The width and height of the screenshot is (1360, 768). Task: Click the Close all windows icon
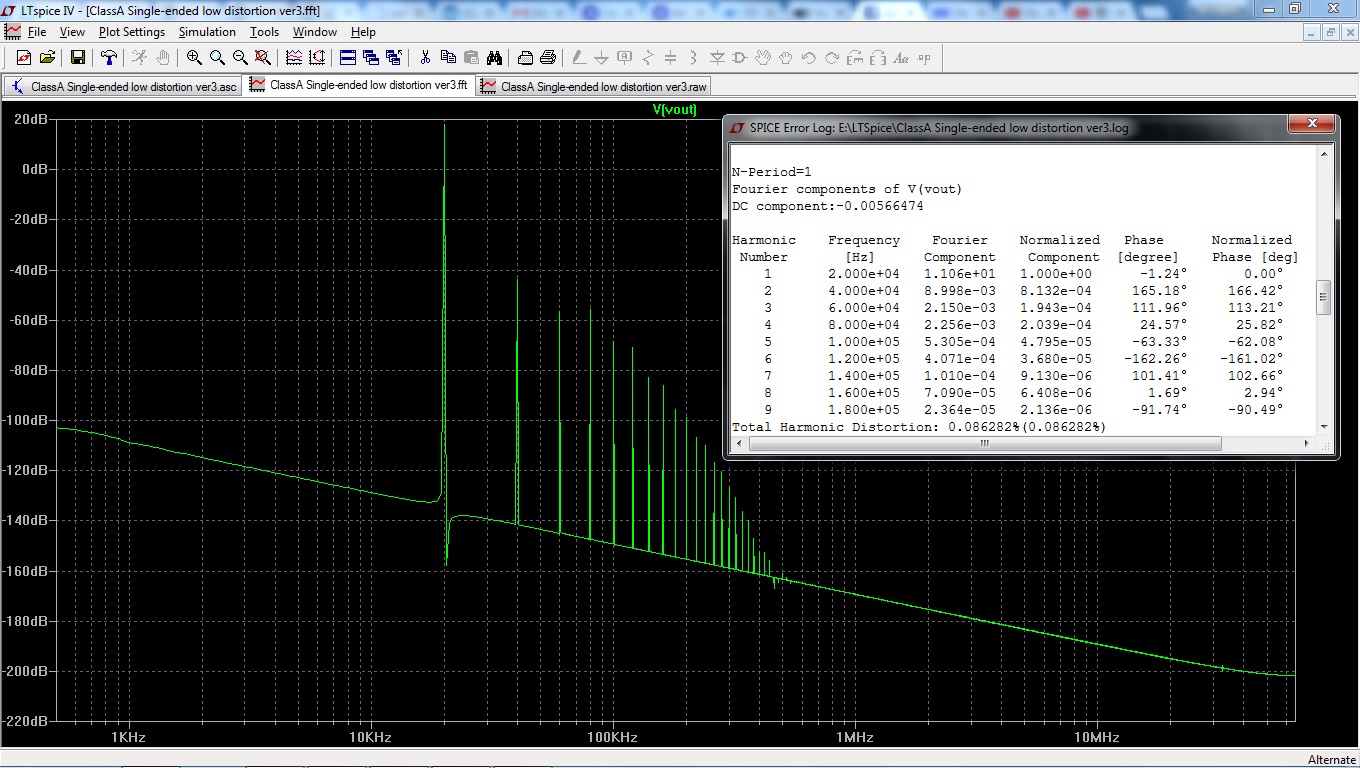tap(394, 57)
